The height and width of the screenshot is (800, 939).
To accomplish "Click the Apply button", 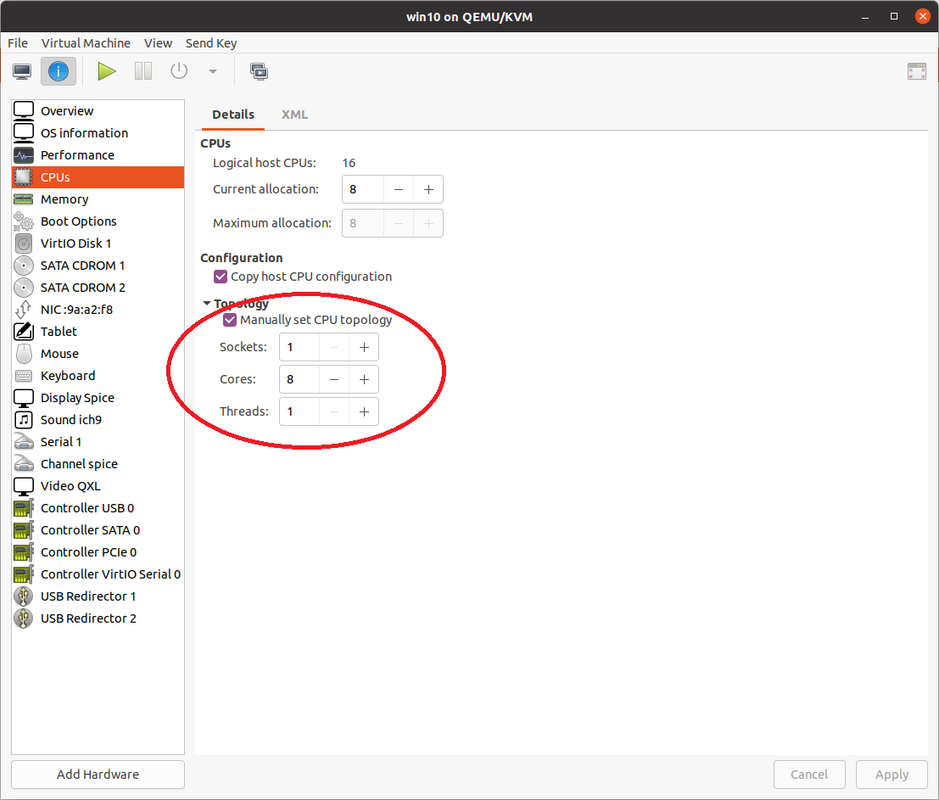I will coord(892,775).
